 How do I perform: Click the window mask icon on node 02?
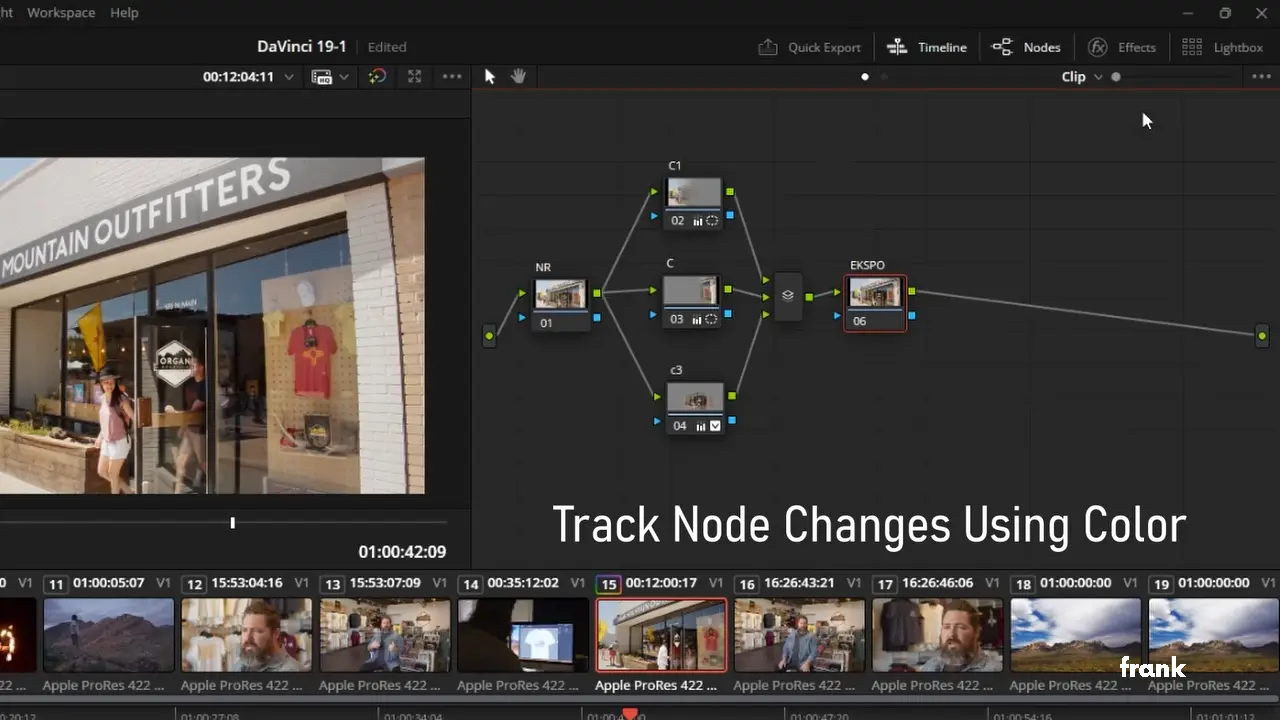click(x=712, y=221)
